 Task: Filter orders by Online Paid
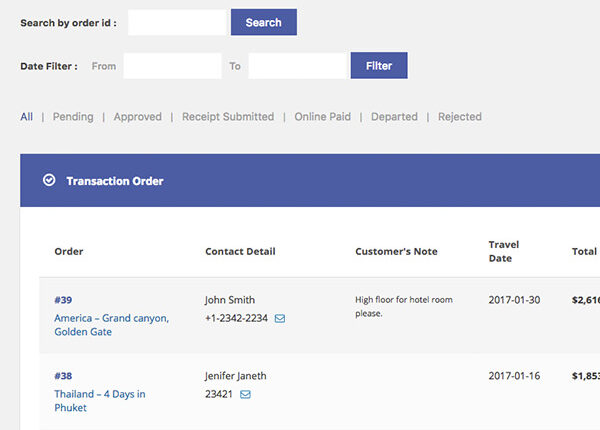click(x=322, y=117)
